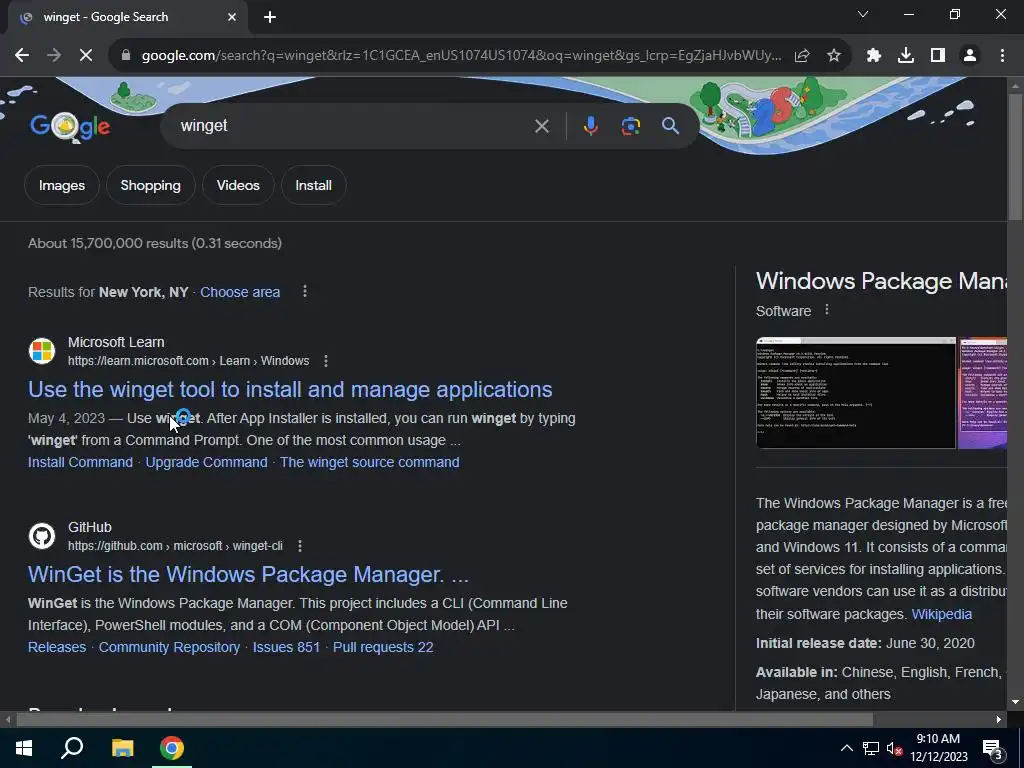Open the 9:10 AM clock and calendar
This screenshot has height=768, width=1024.
coord(938,748)
